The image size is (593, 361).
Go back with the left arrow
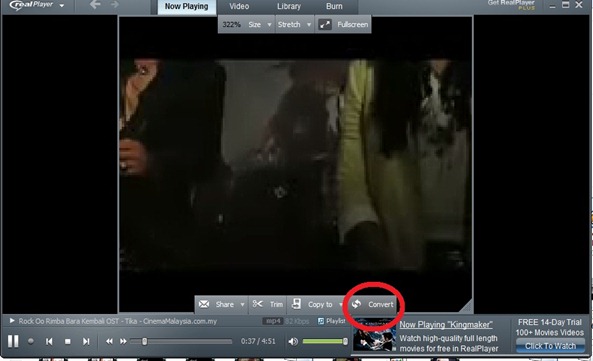95,5
